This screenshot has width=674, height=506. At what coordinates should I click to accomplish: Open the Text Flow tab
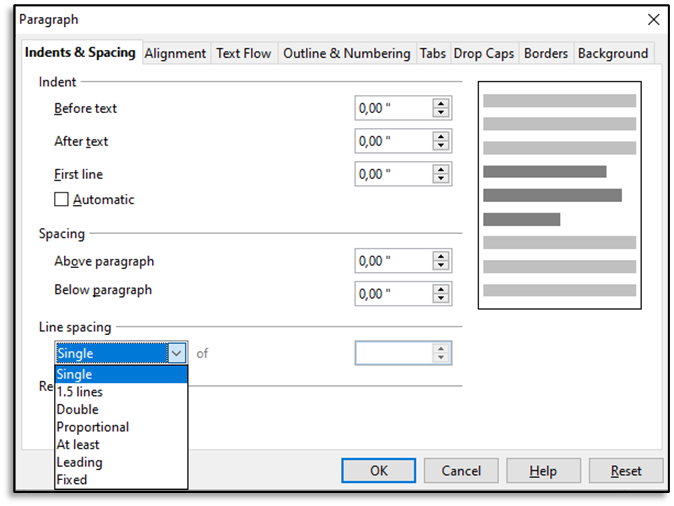pos(244,53)
